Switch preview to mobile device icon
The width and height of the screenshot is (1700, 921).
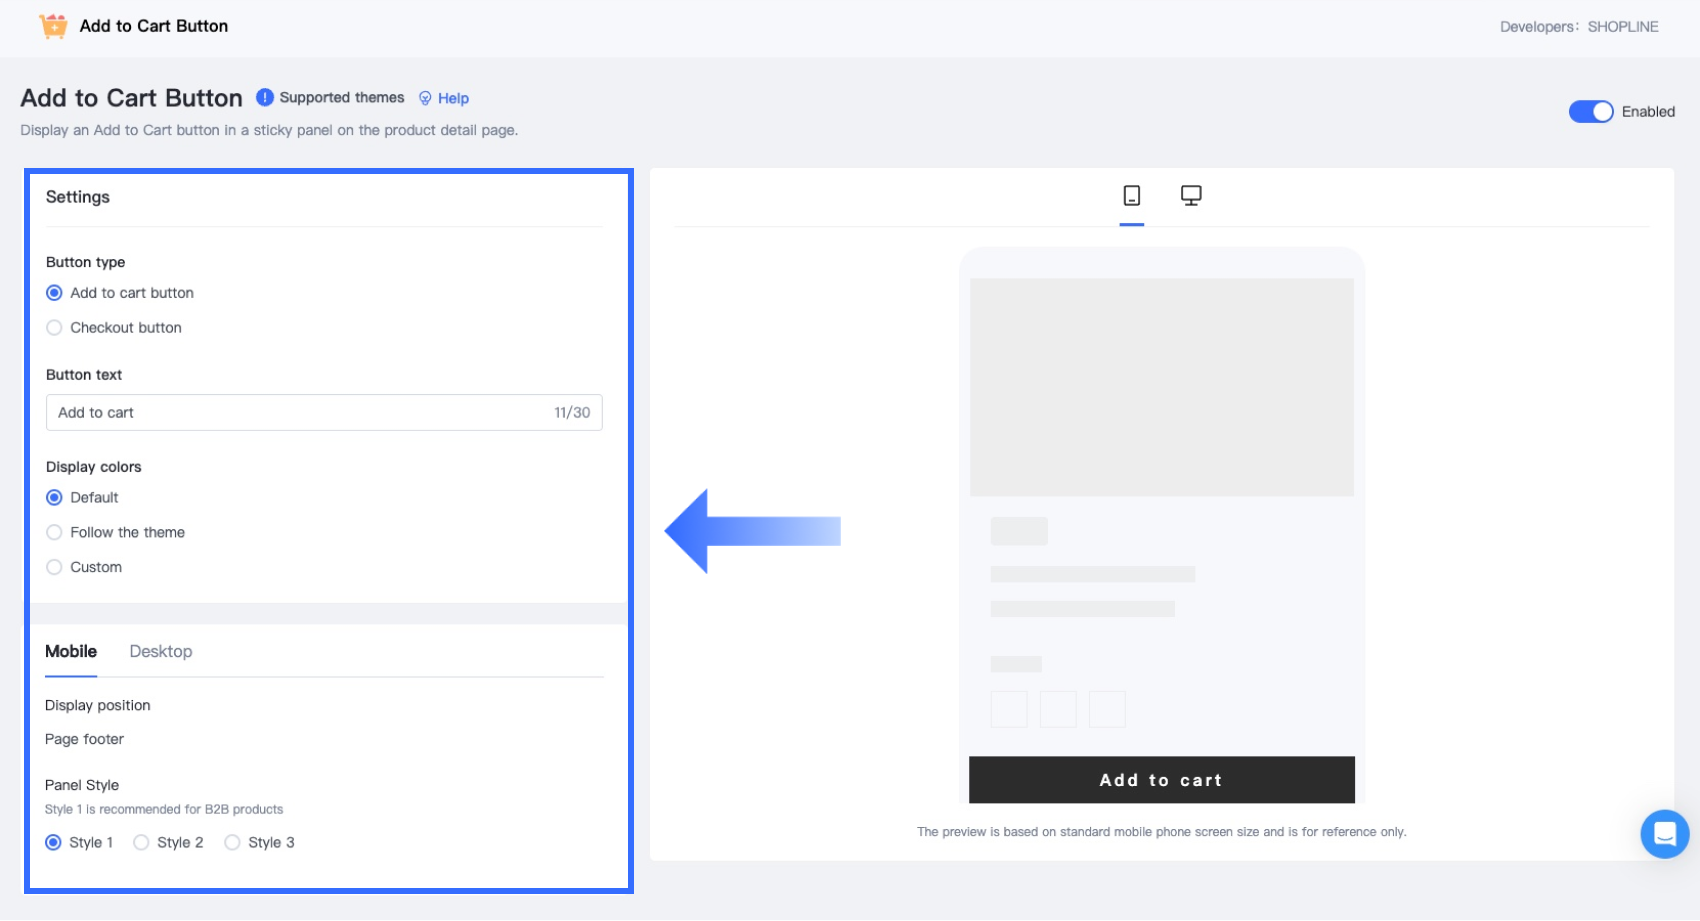1132,195
